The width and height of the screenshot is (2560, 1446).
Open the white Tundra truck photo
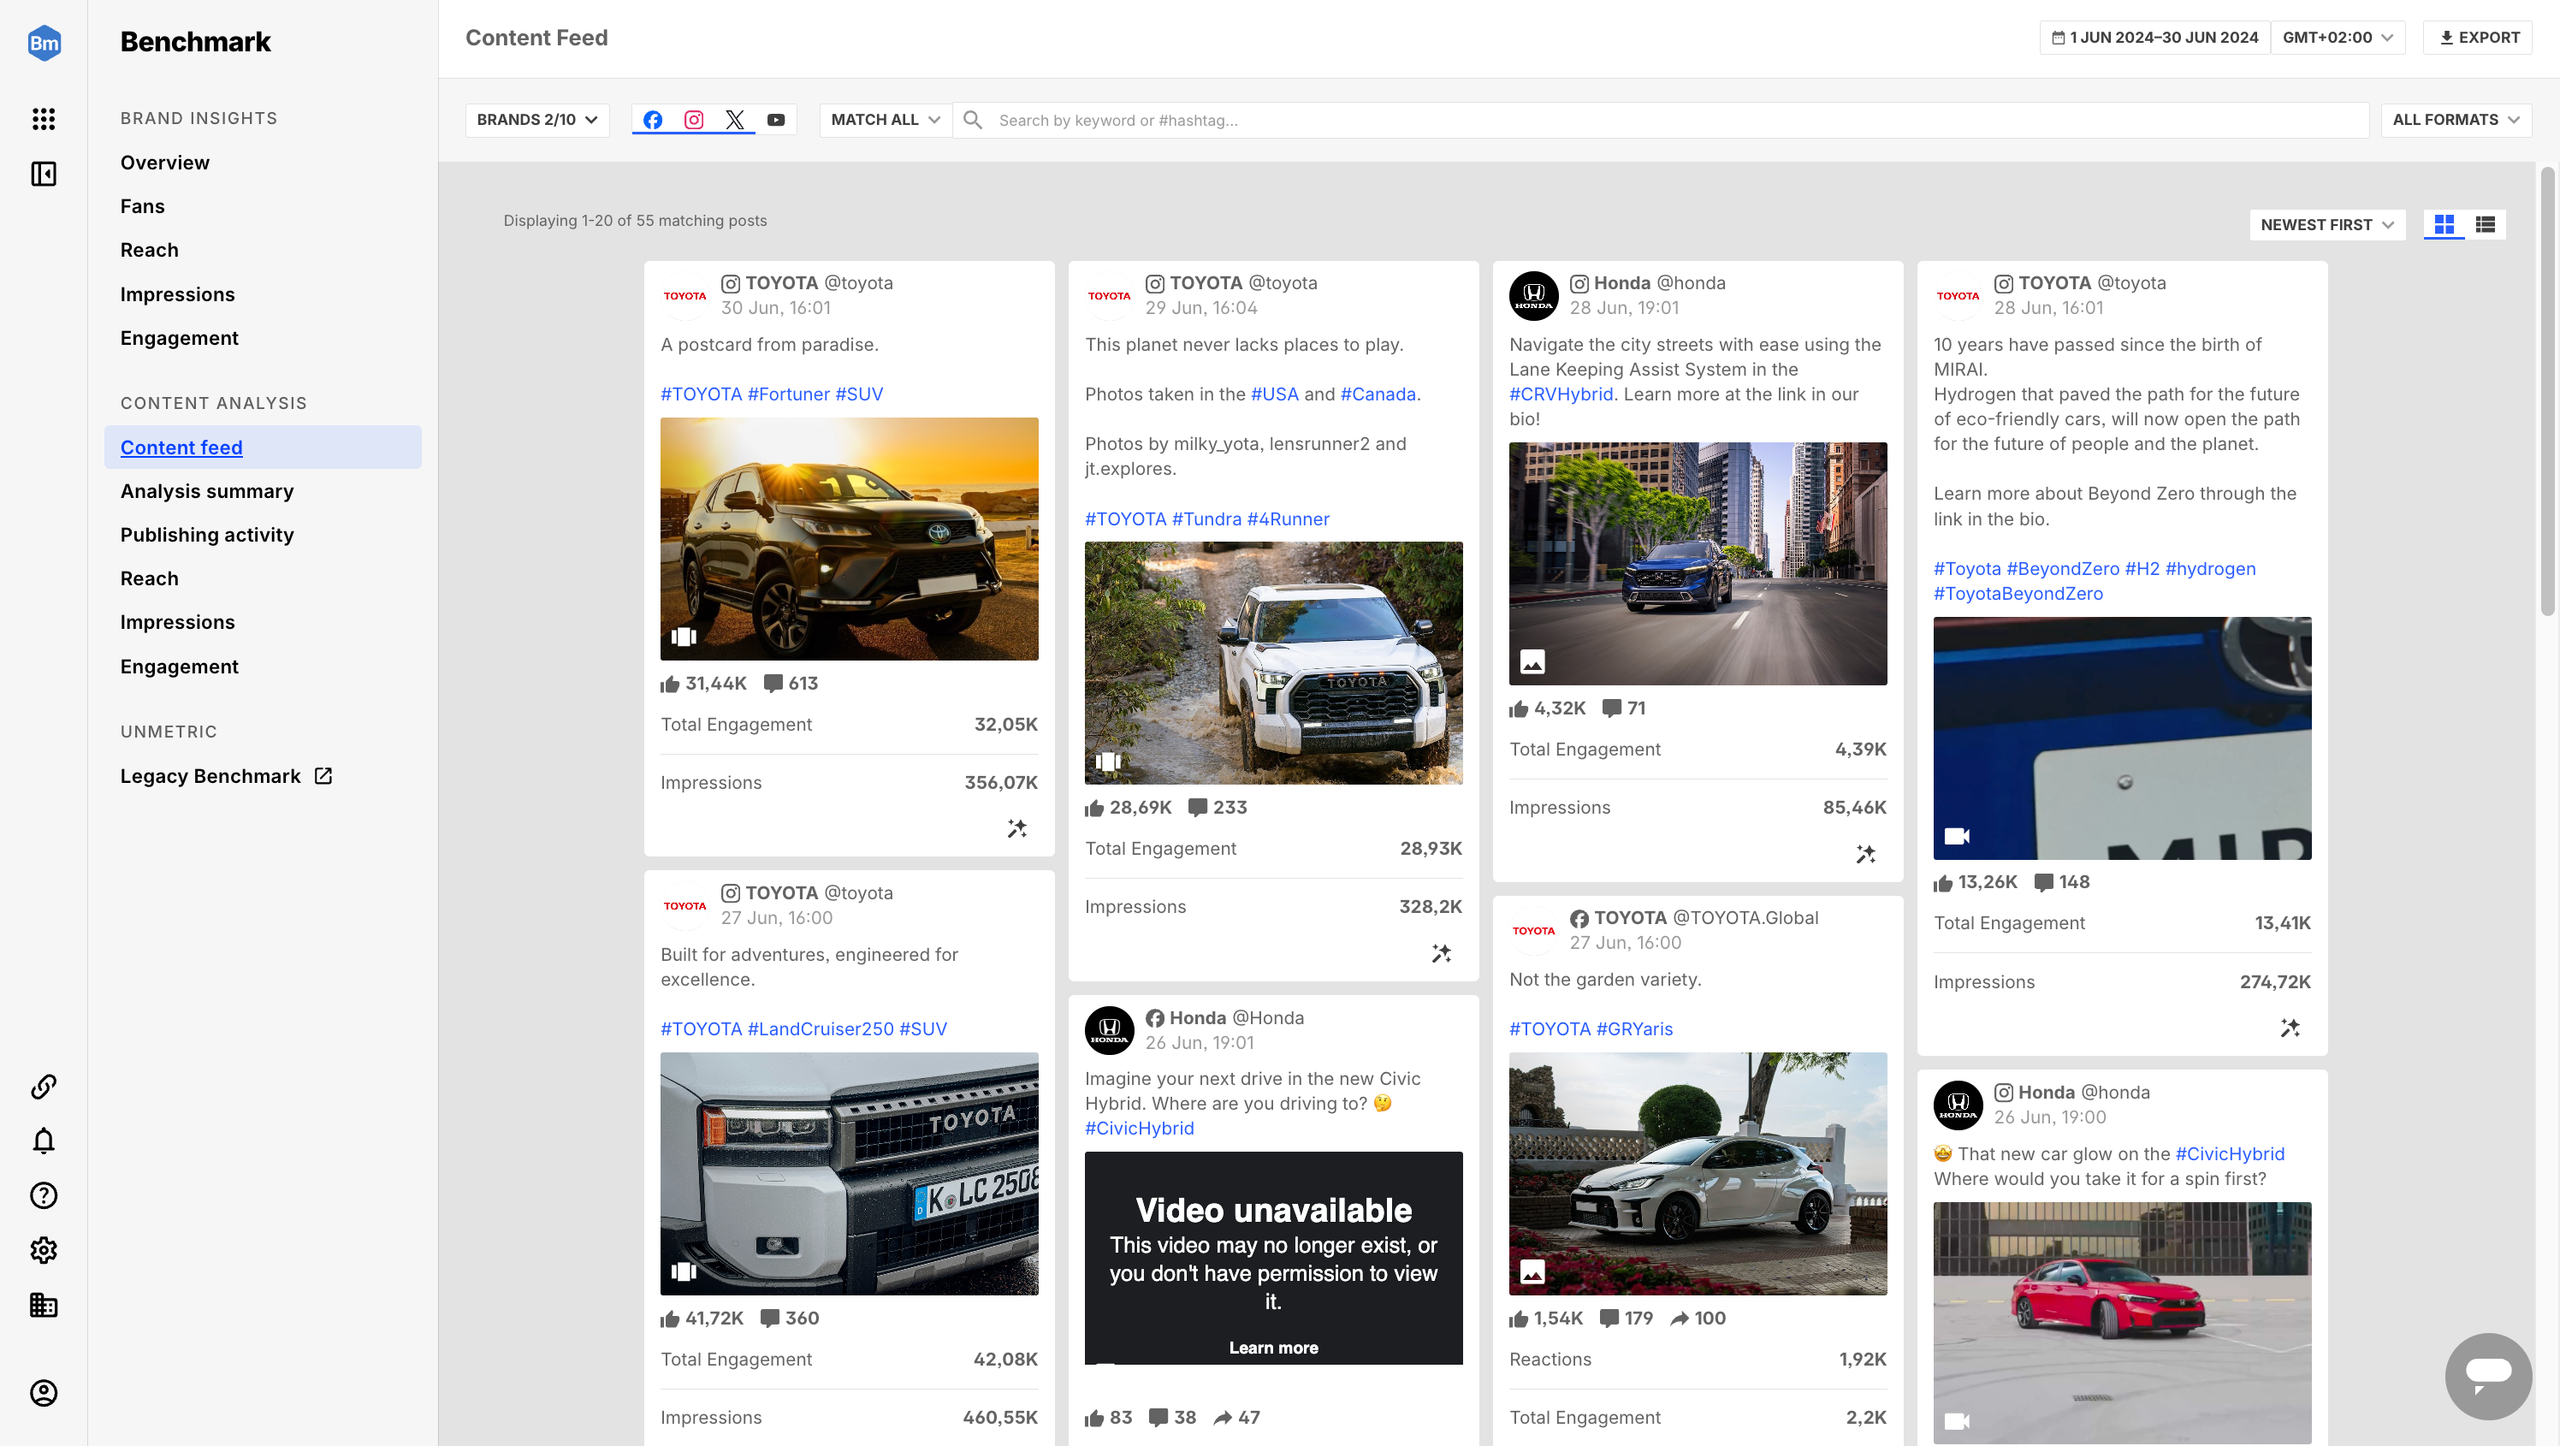tap(1274, 663)
